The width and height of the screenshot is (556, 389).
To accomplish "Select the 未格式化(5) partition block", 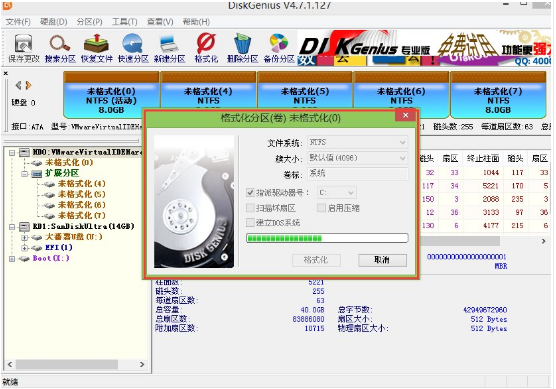I will tap(305, 89).
